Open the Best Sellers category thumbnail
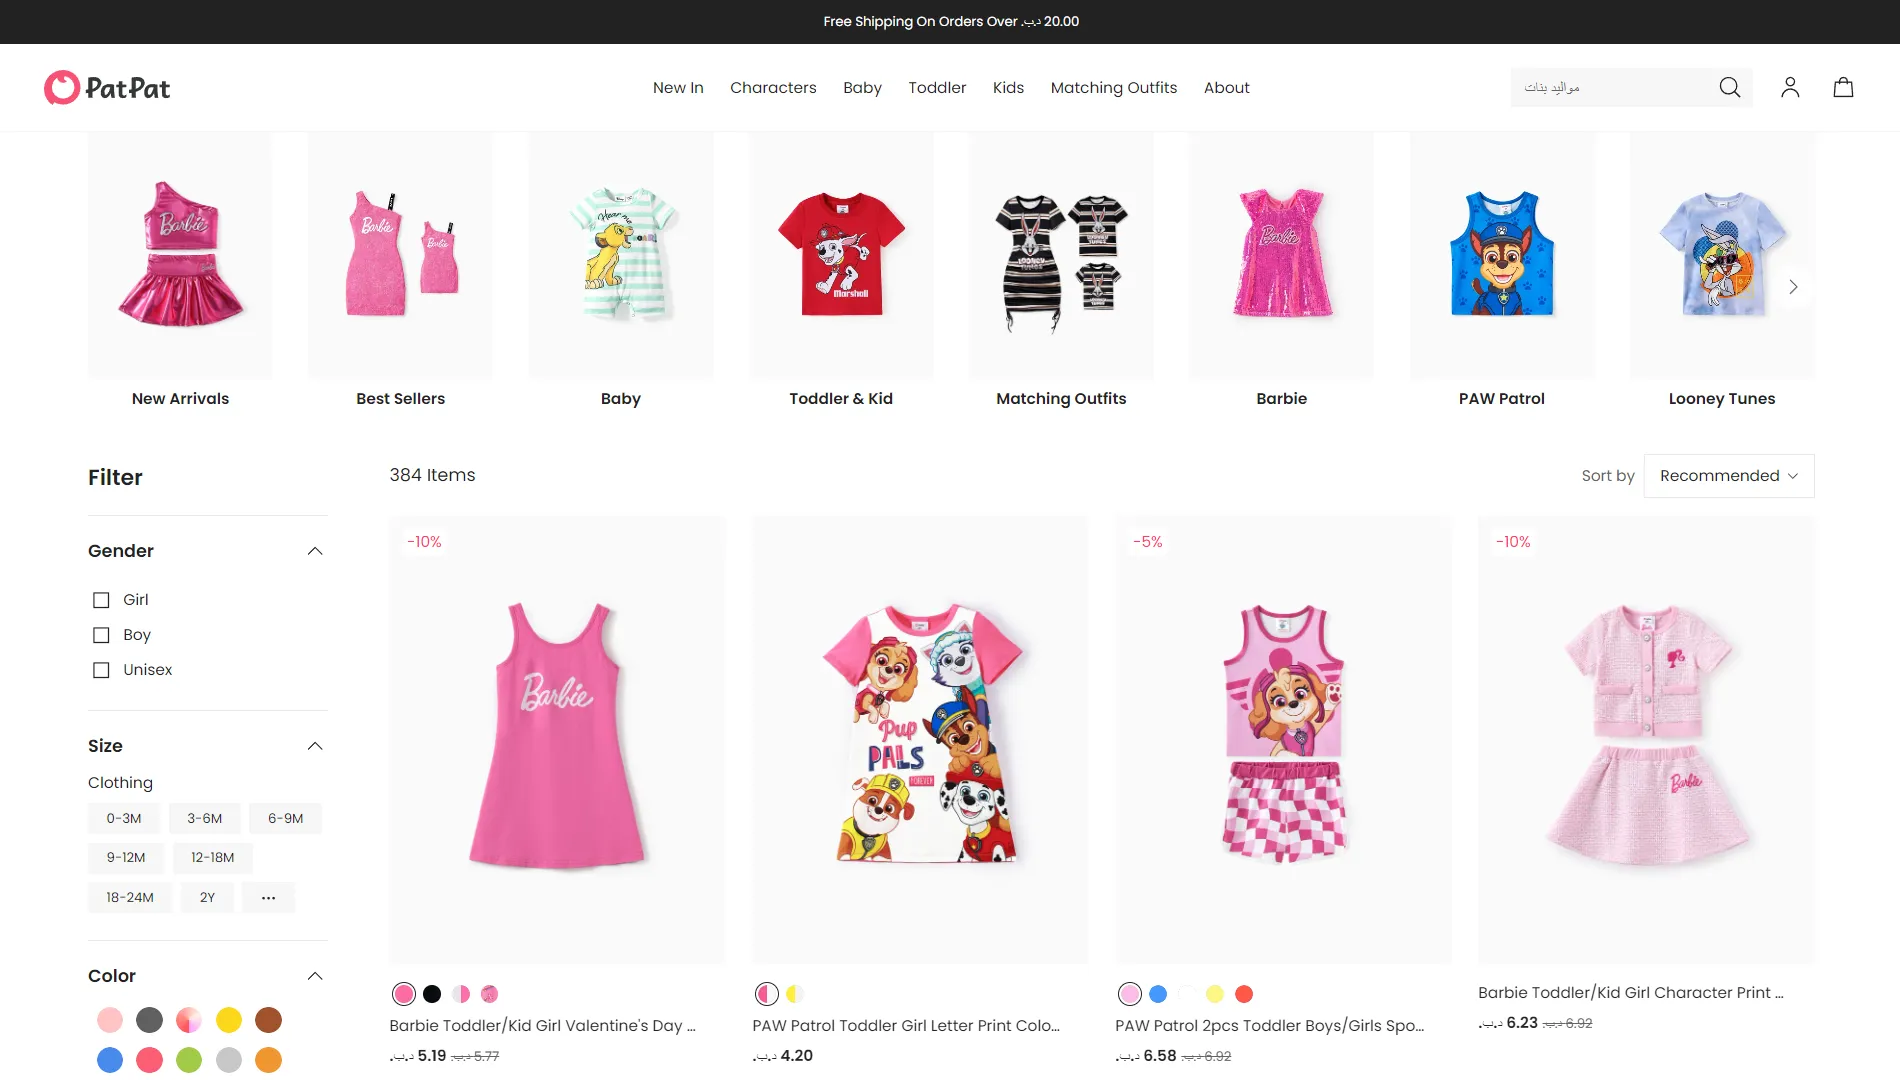 tap(400, 256)
